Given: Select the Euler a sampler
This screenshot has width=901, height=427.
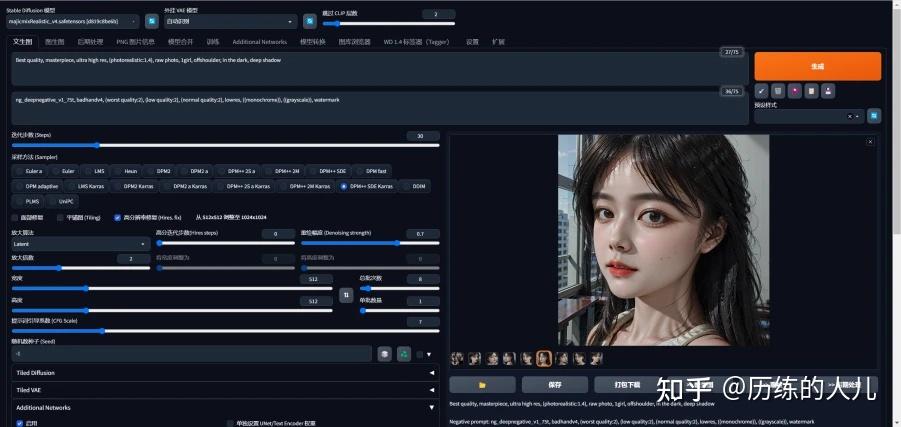Looking at the screenshot, I should pyautogui.click(x=29, y=171).
